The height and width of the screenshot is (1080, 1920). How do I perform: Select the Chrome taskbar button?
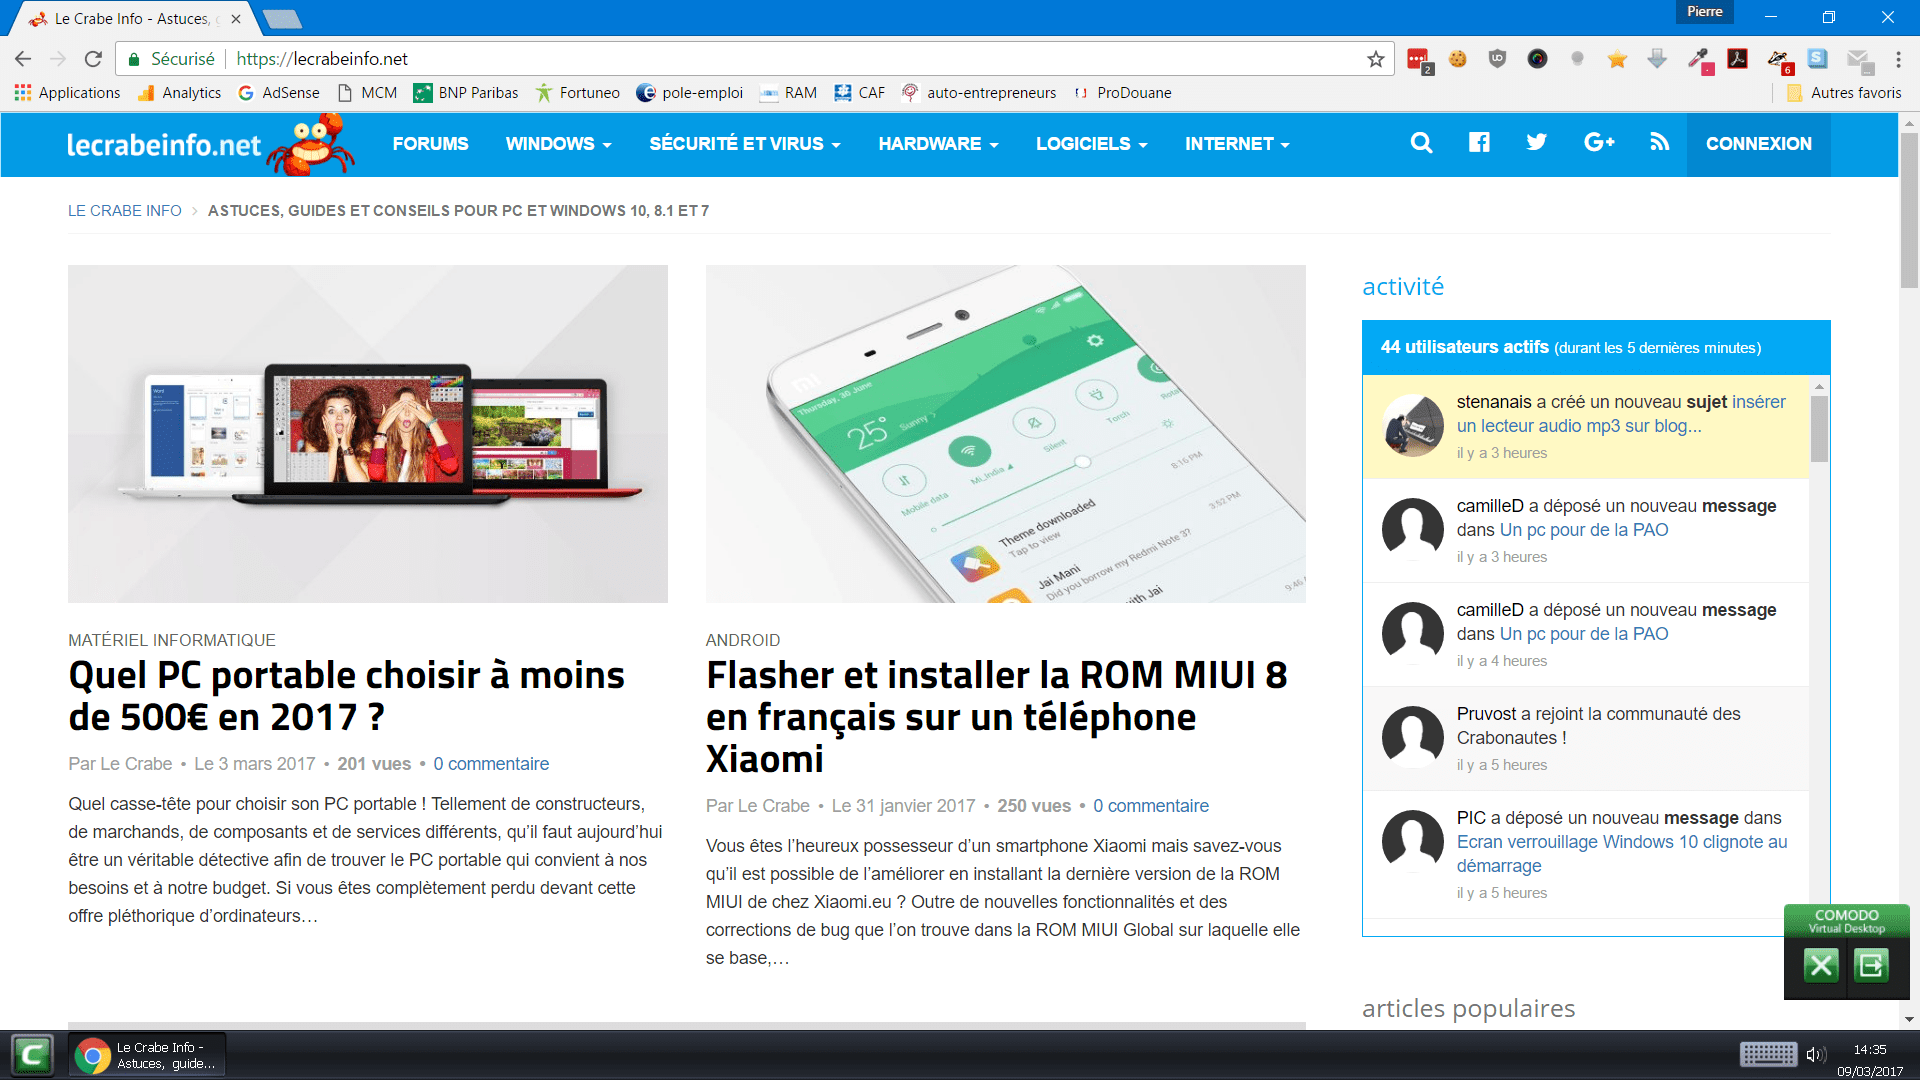pos(148,1055)
